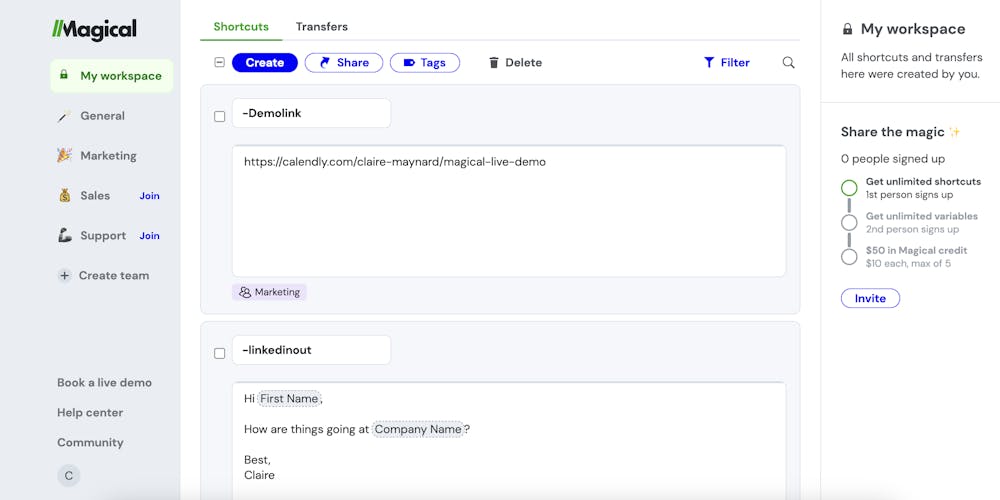Screen dimensions: 1000x500
Task: Click the lock icon beside My workspace sidebar
Action: (64, 75)
